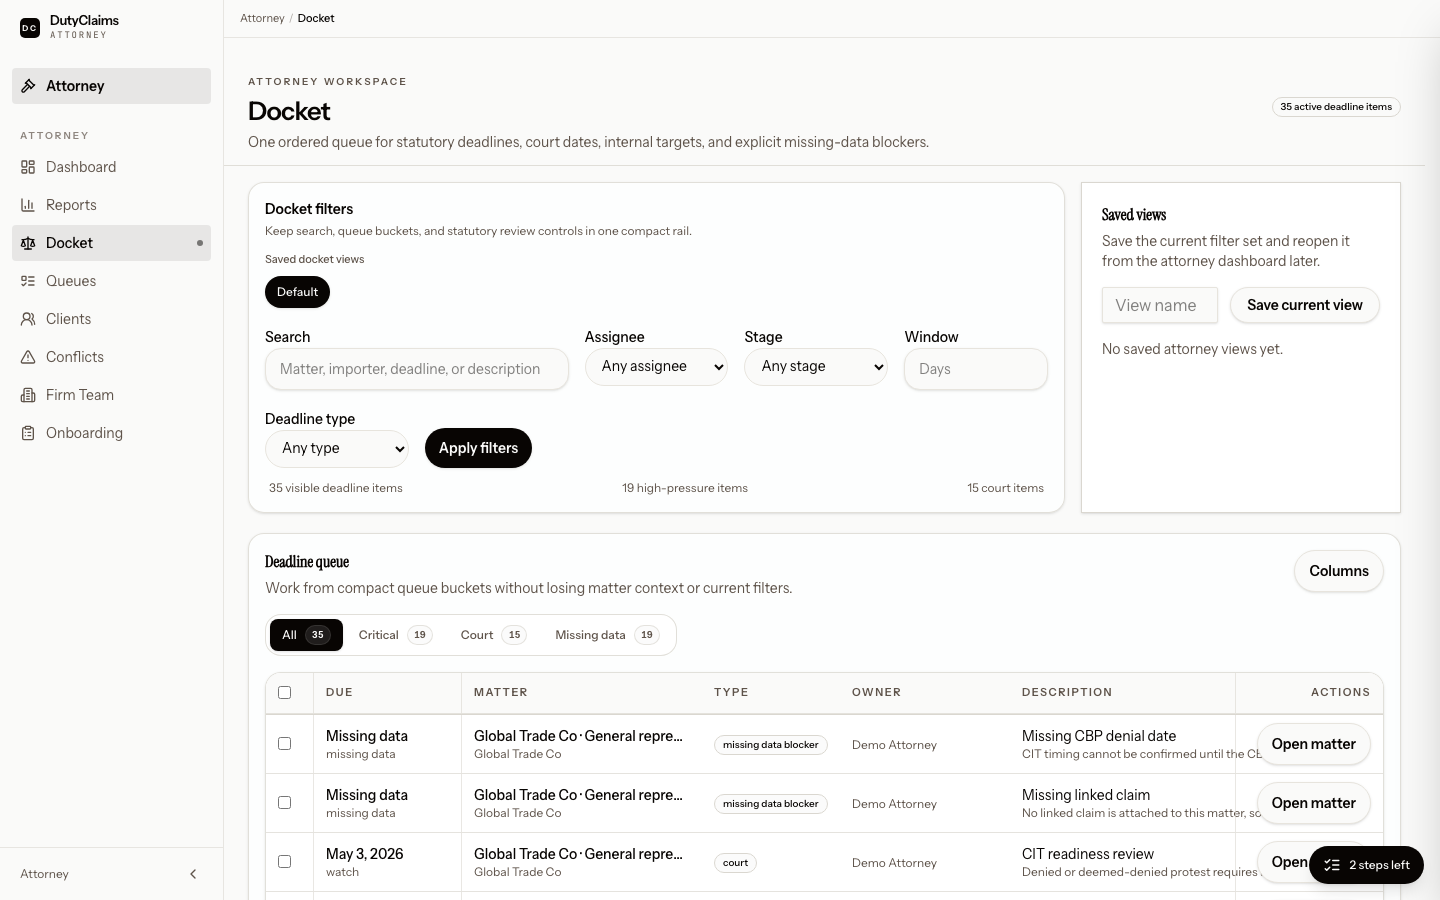The image size is (1440, 900).
Task: Check the Missing CBP denial date row
Action: [x=285, y=744]
